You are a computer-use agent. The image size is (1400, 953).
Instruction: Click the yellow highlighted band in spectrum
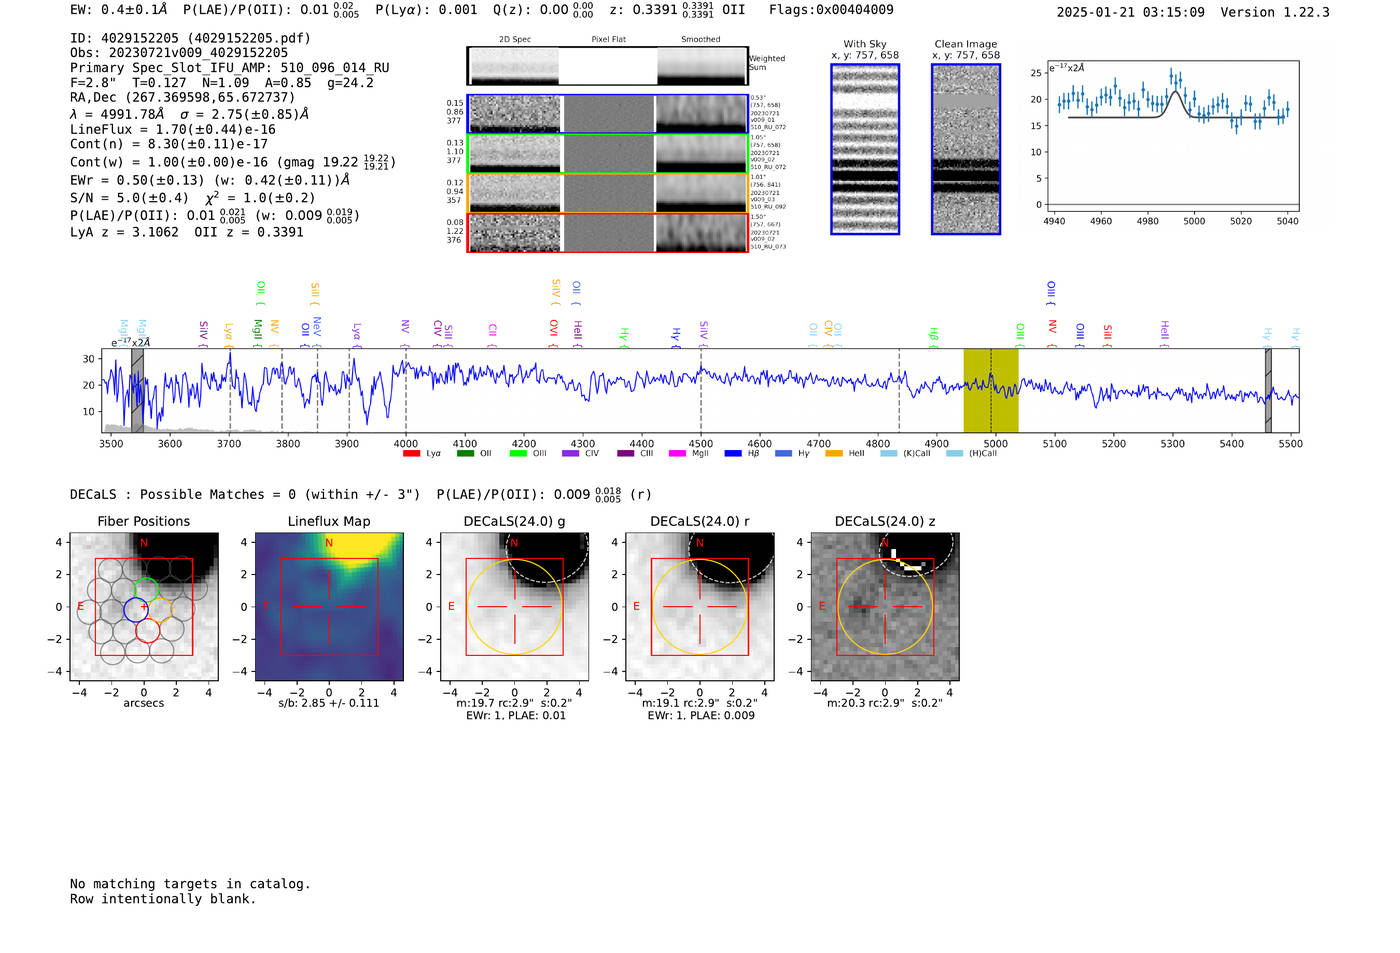coord(991,390)
